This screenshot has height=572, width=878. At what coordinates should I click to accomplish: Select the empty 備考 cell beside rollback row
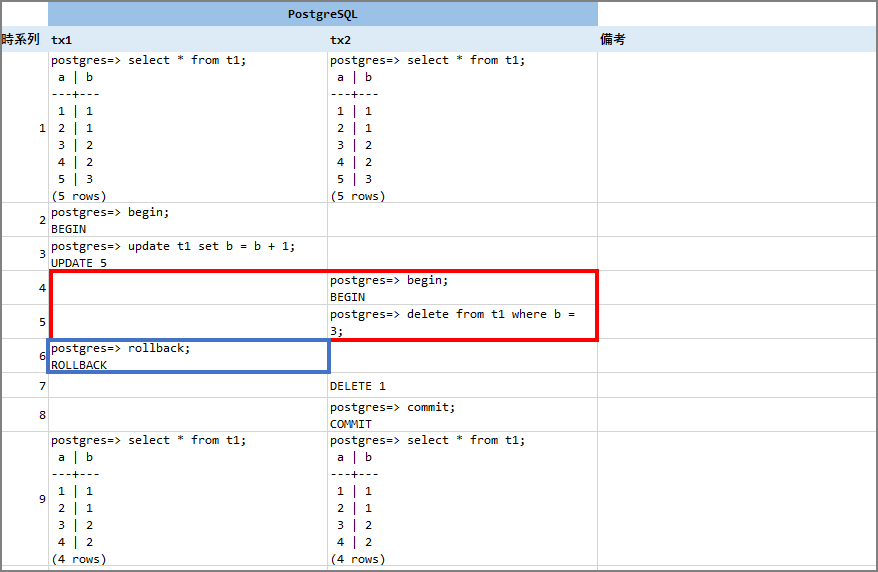[735, 356]
